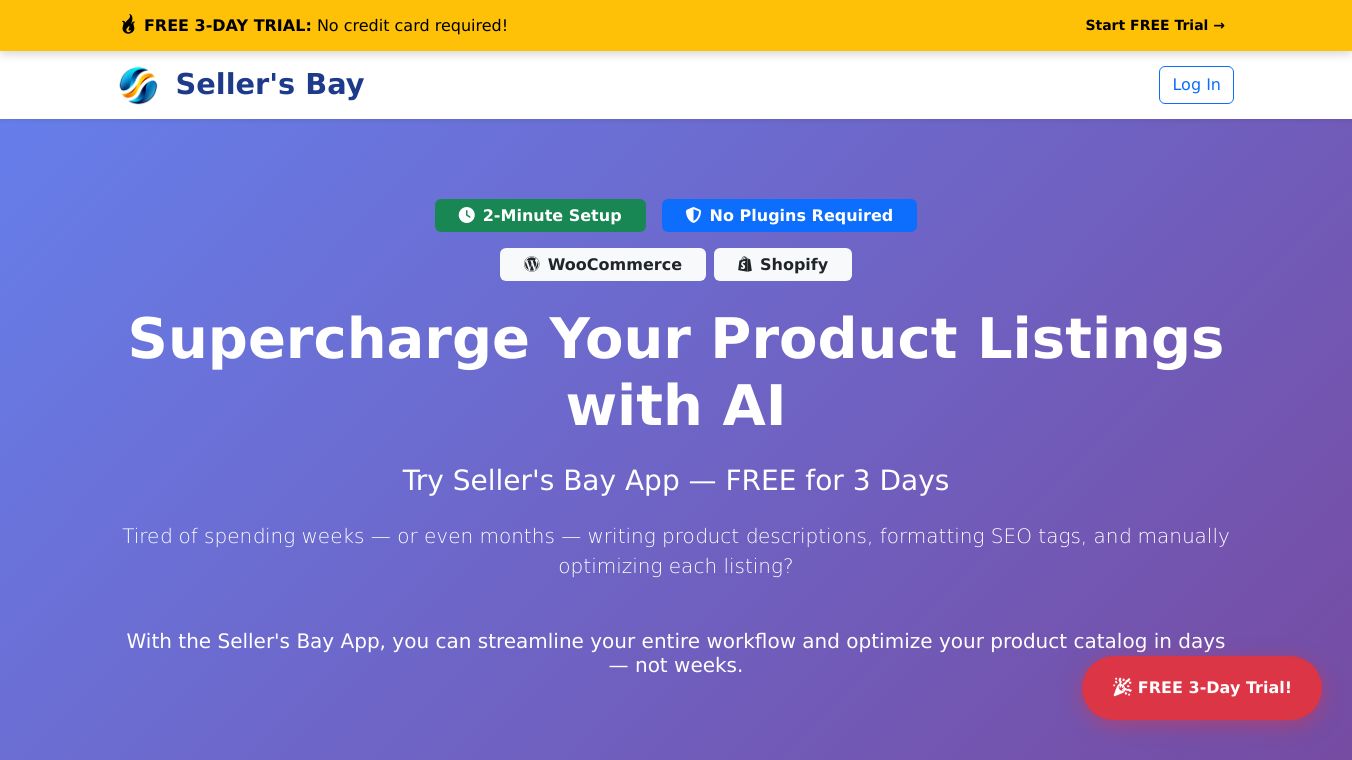Select the 2-Minute Setup badge label
Viewport: 1352px width, 760px height.
point(552,215)
